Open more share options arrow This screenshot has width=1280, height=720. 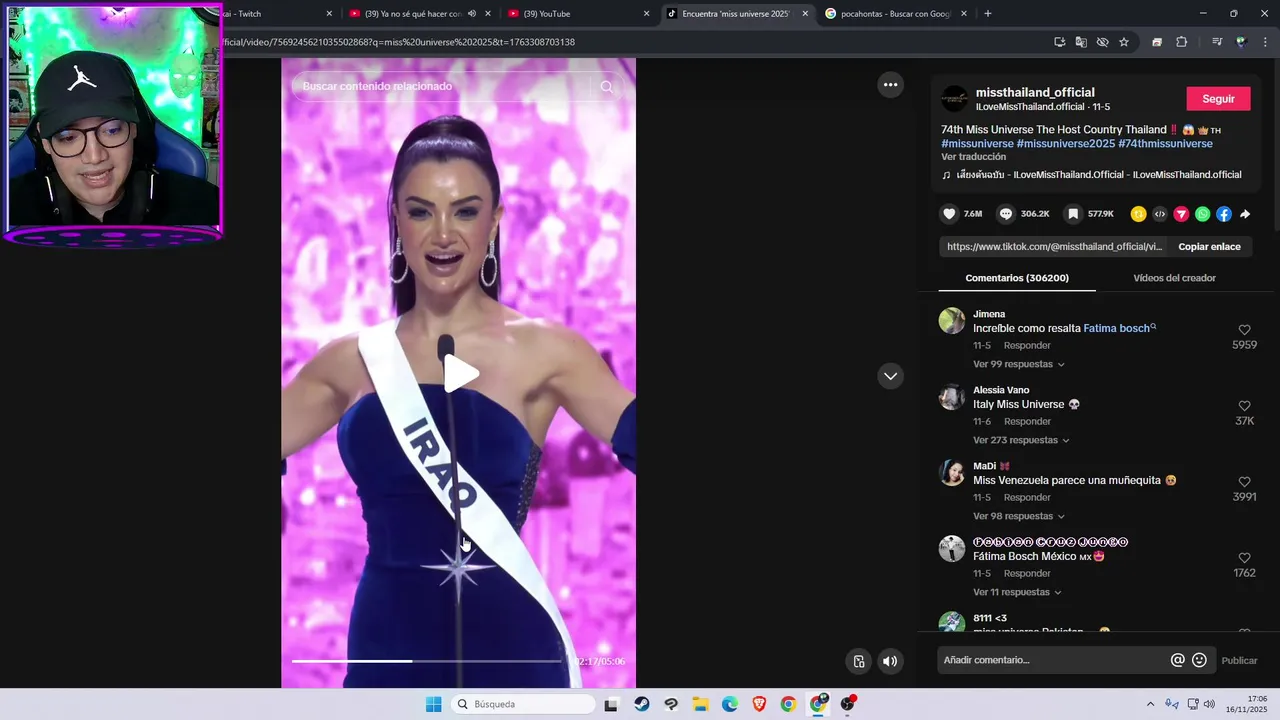click(1245, 214)
